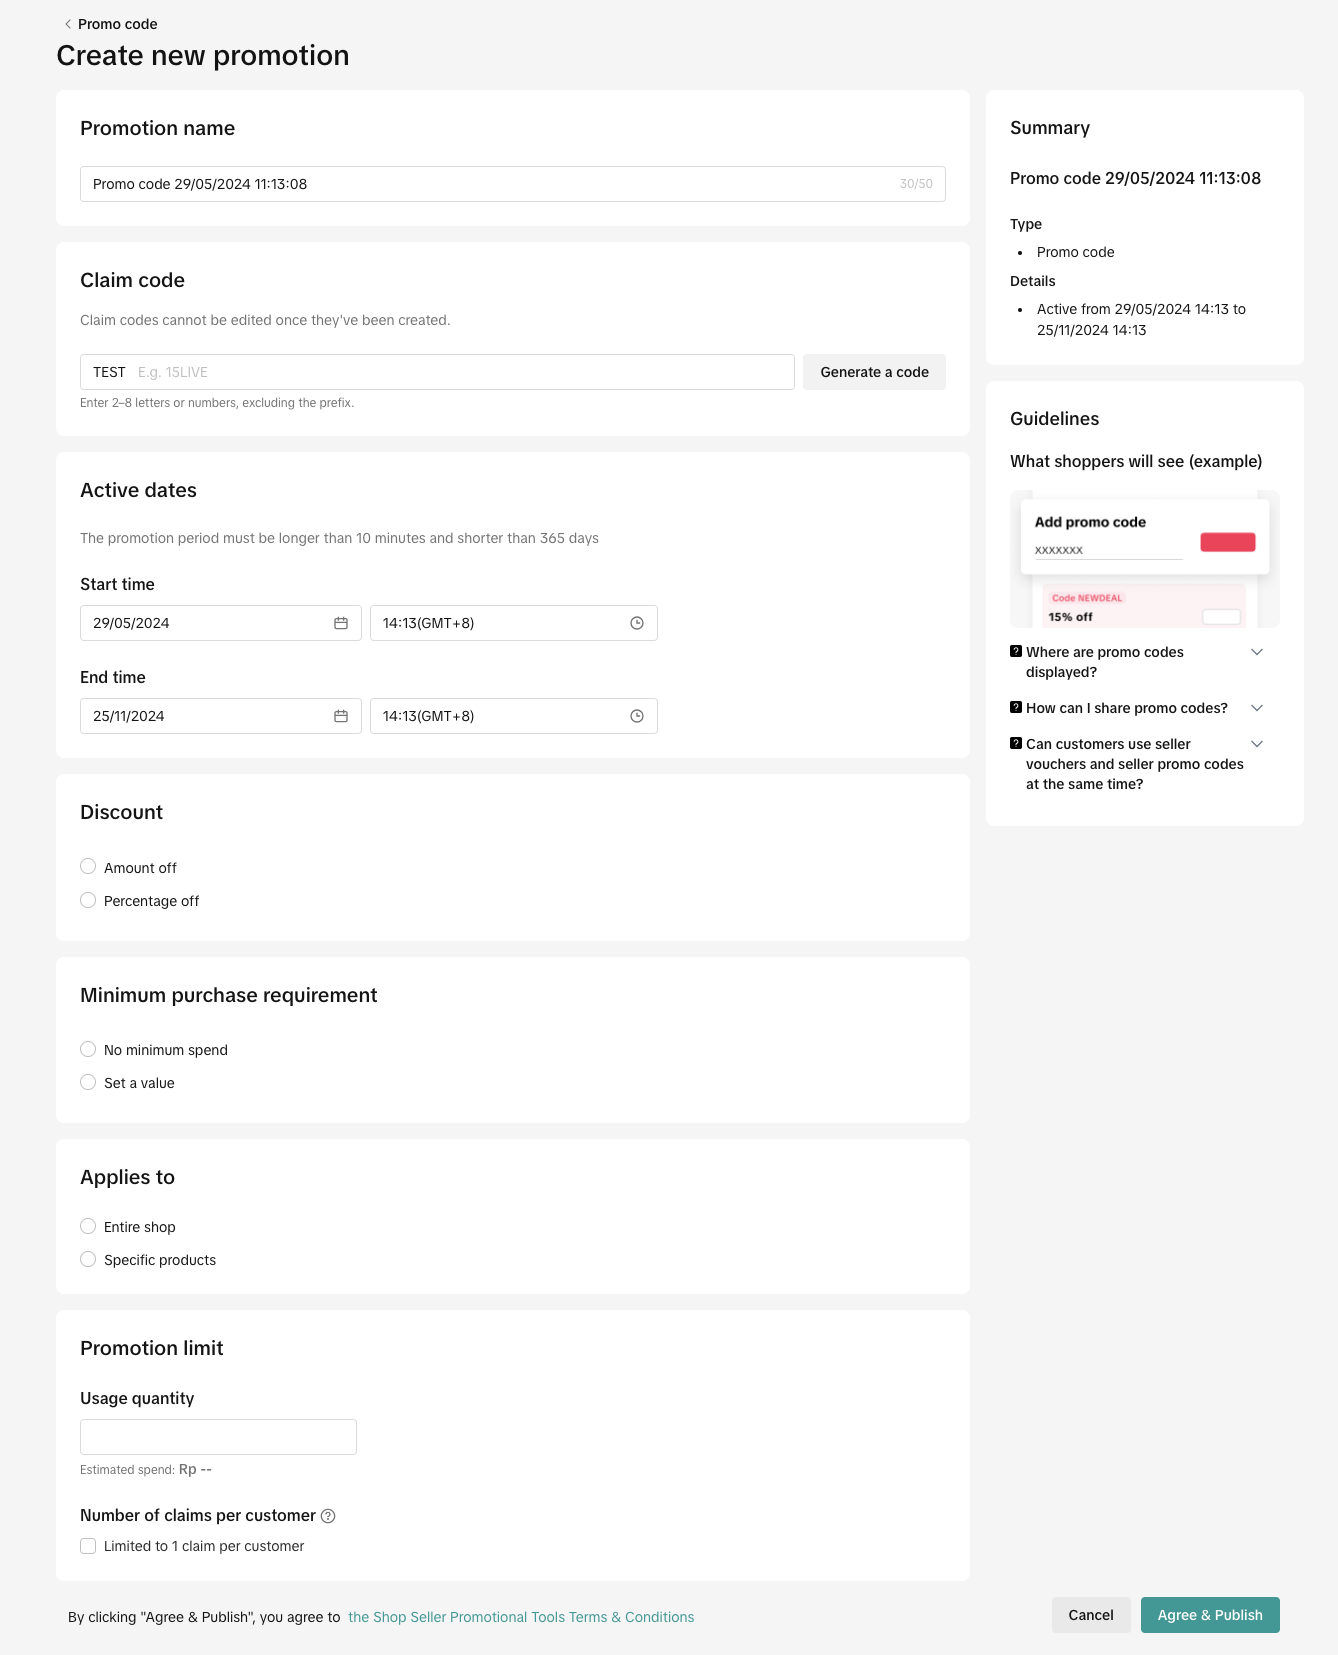This screenshot has height=1655, width=1338.
Task: Select the Percentage off radio button
Action: click(88, 900)
